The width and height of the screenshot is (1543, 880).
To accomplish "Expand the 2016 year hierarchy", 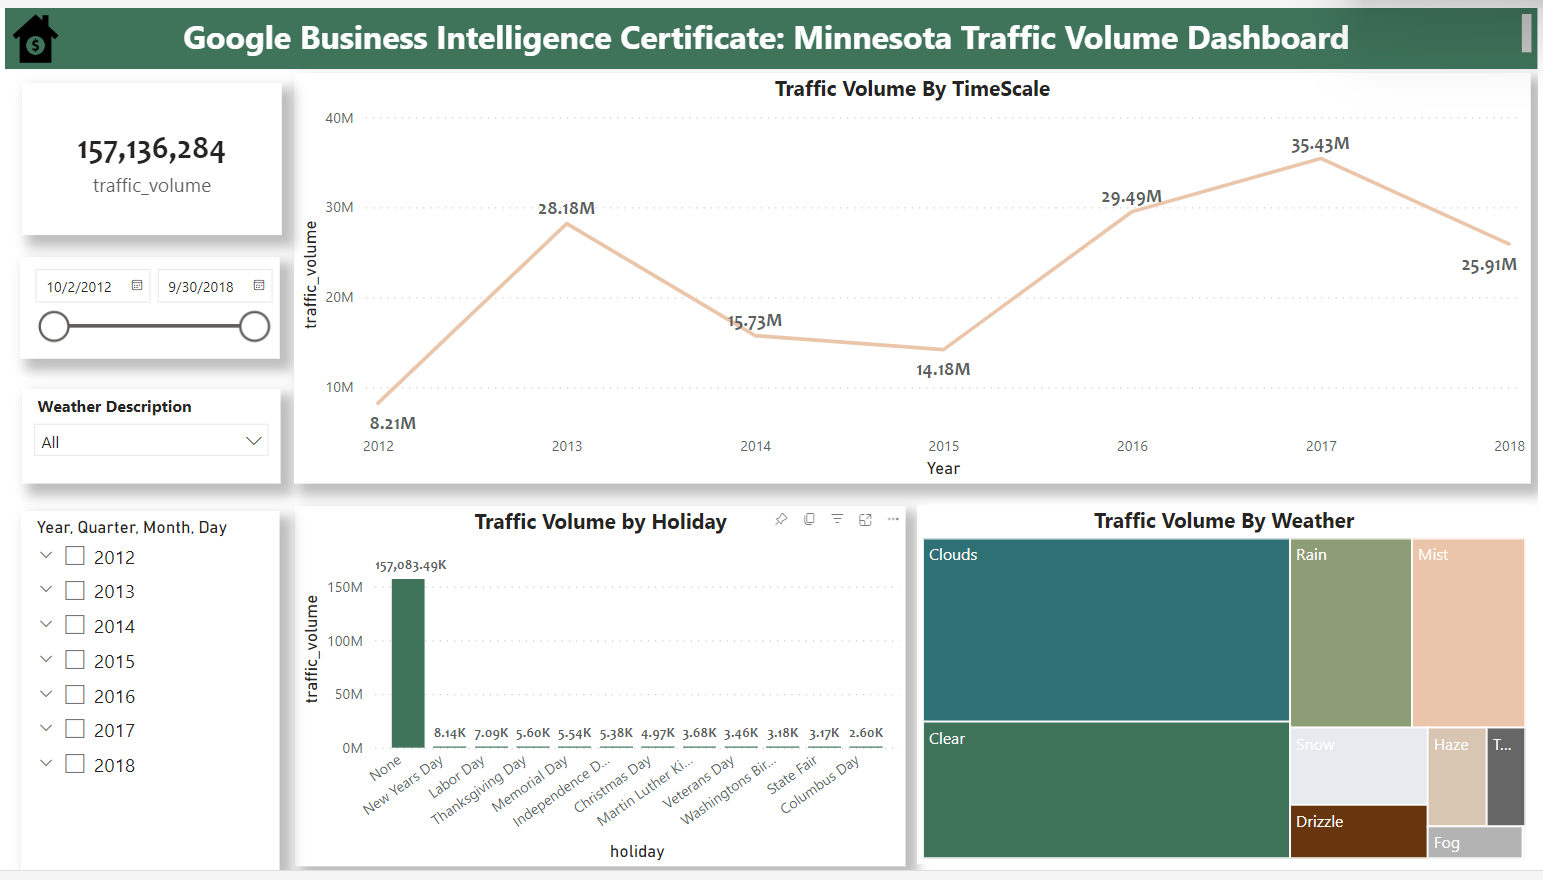I will click(x=46, y=694).
